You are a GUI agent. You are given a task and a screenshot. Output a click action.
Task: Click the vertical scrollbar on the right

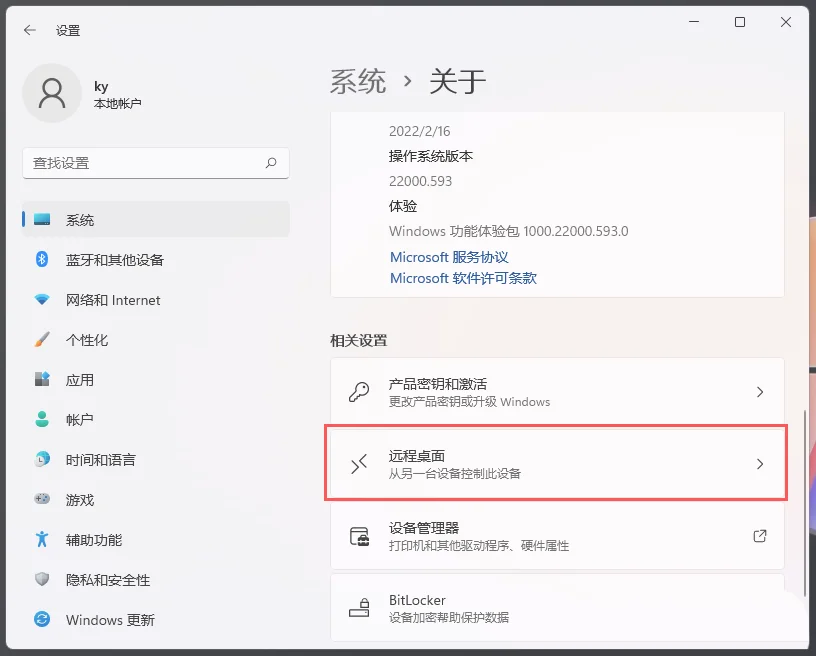coord(806,504)
